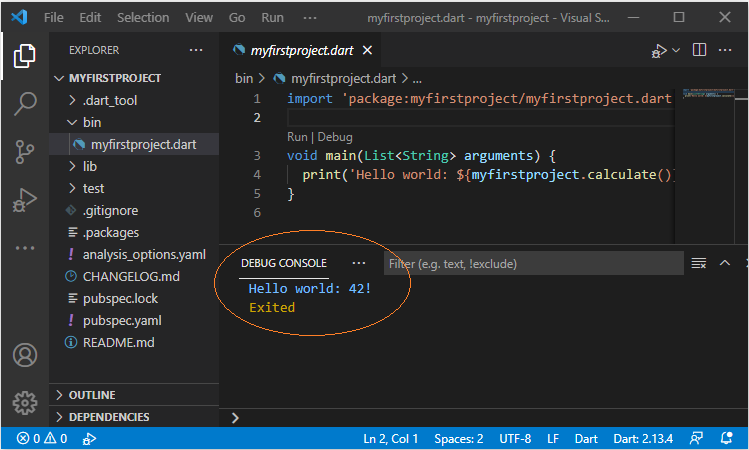The image size is (749, 450).
Task: Open the Run and Debug view
Action: click(x=24, y=200)
